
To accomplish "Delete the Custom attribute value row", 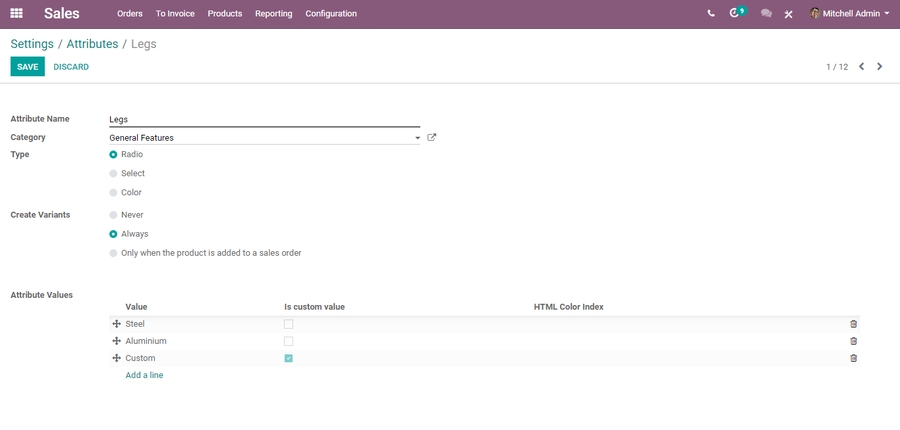I will coord(853,358).
